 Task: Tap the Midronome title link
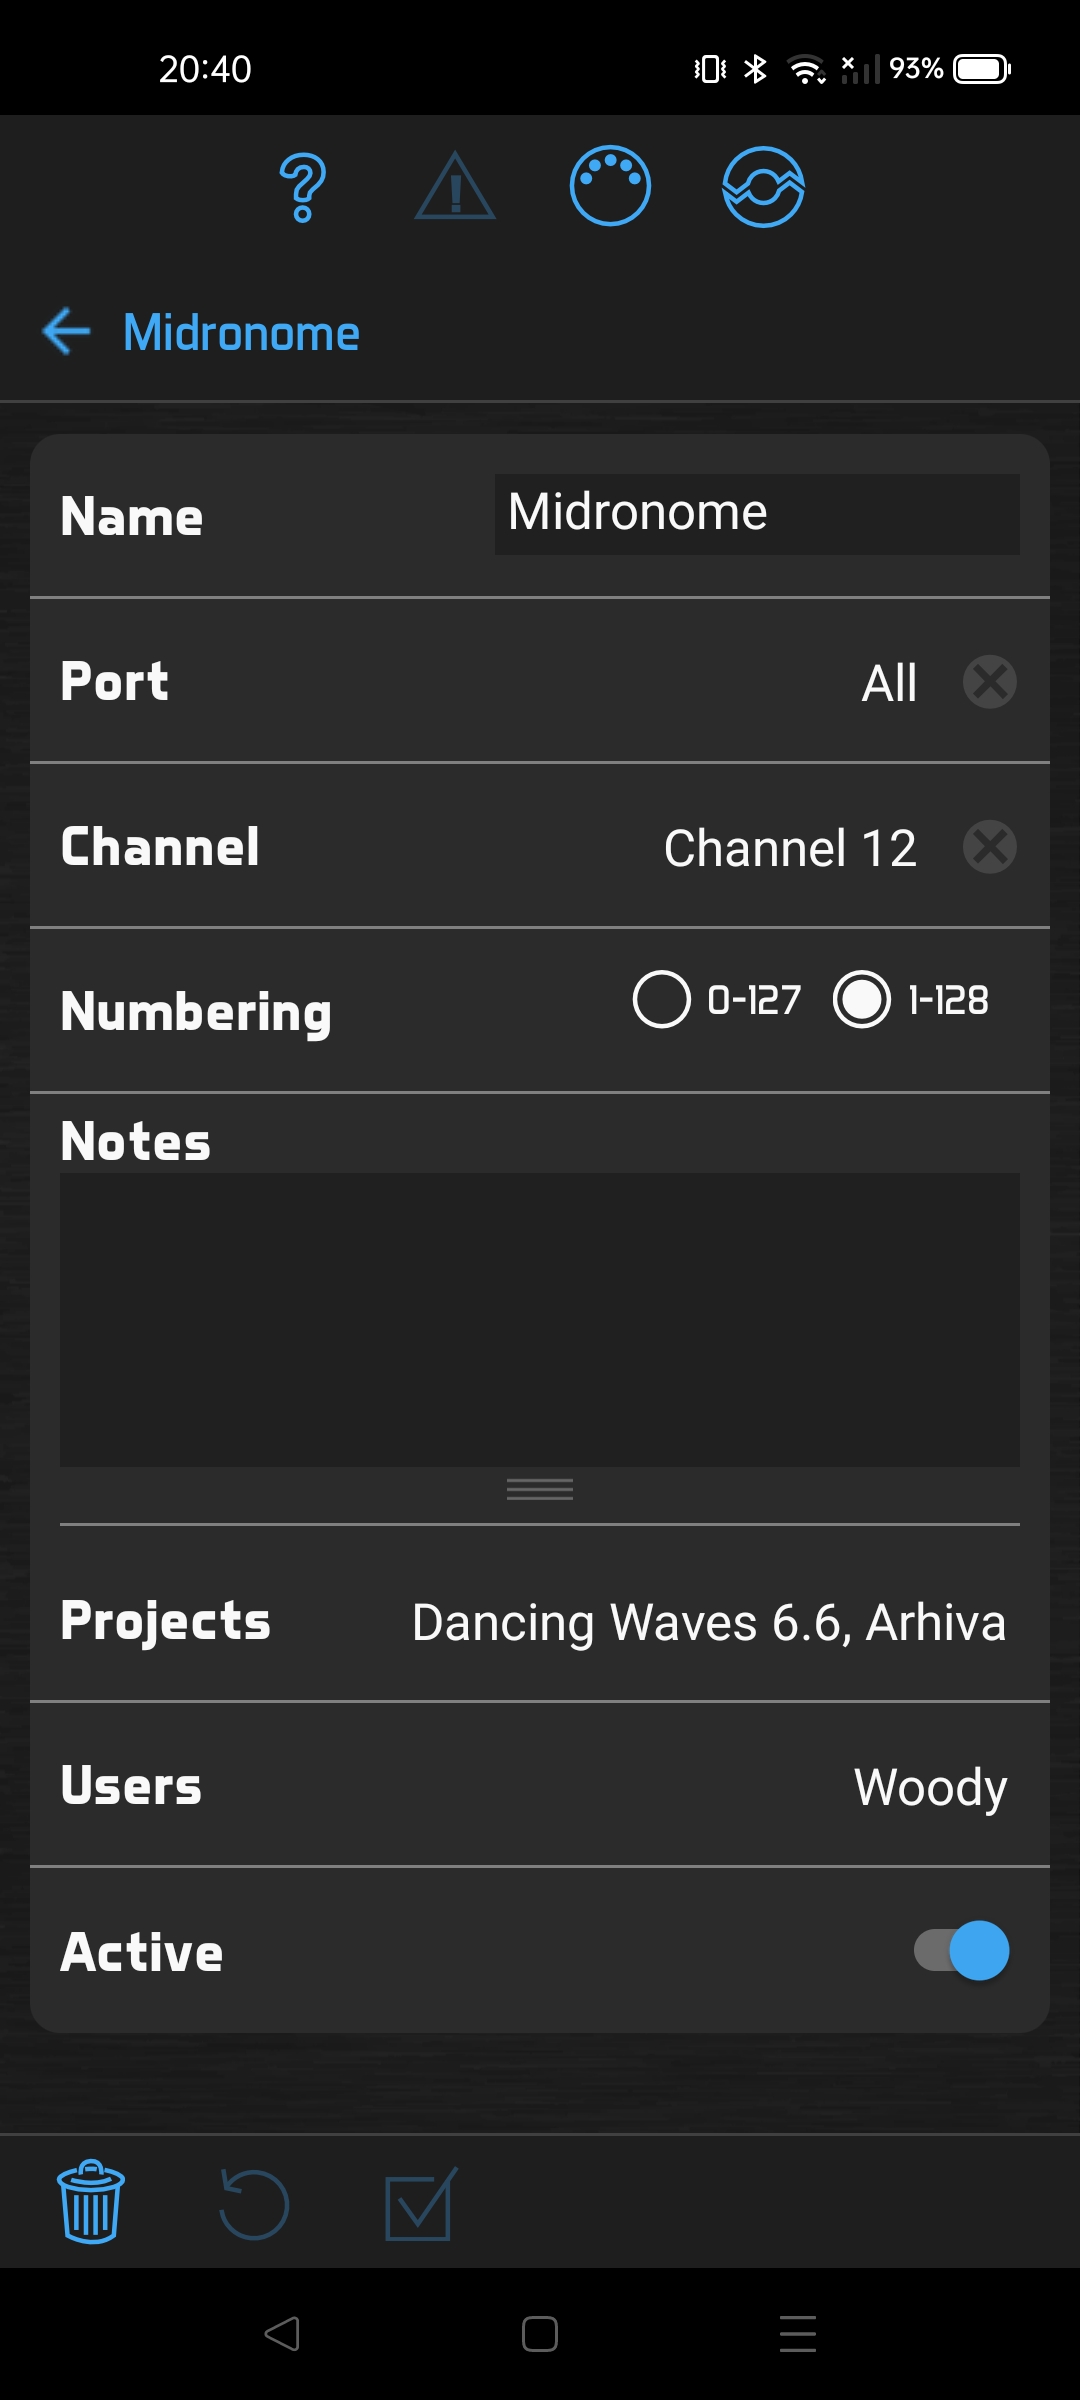click(x=241, y=332)
